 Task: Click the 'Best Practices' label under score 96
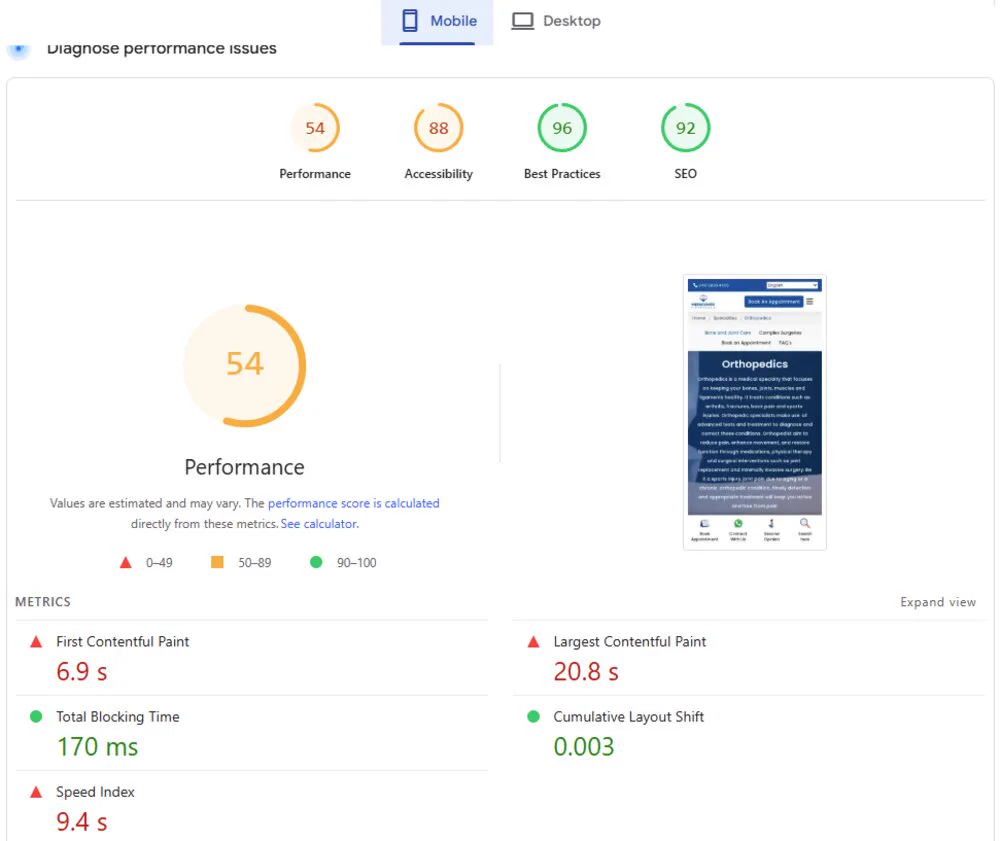click(562, 173)
